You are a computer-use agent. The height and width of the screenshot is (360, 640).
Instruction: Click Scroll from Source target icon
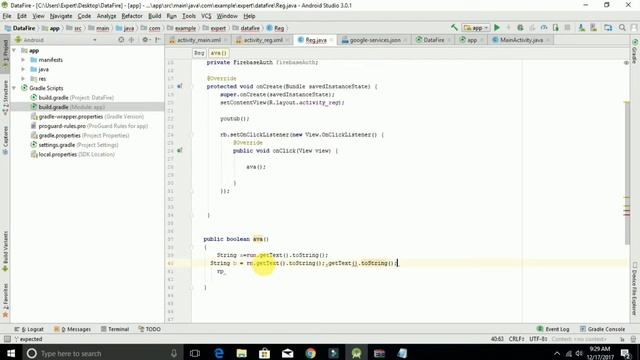click(121, 40)
